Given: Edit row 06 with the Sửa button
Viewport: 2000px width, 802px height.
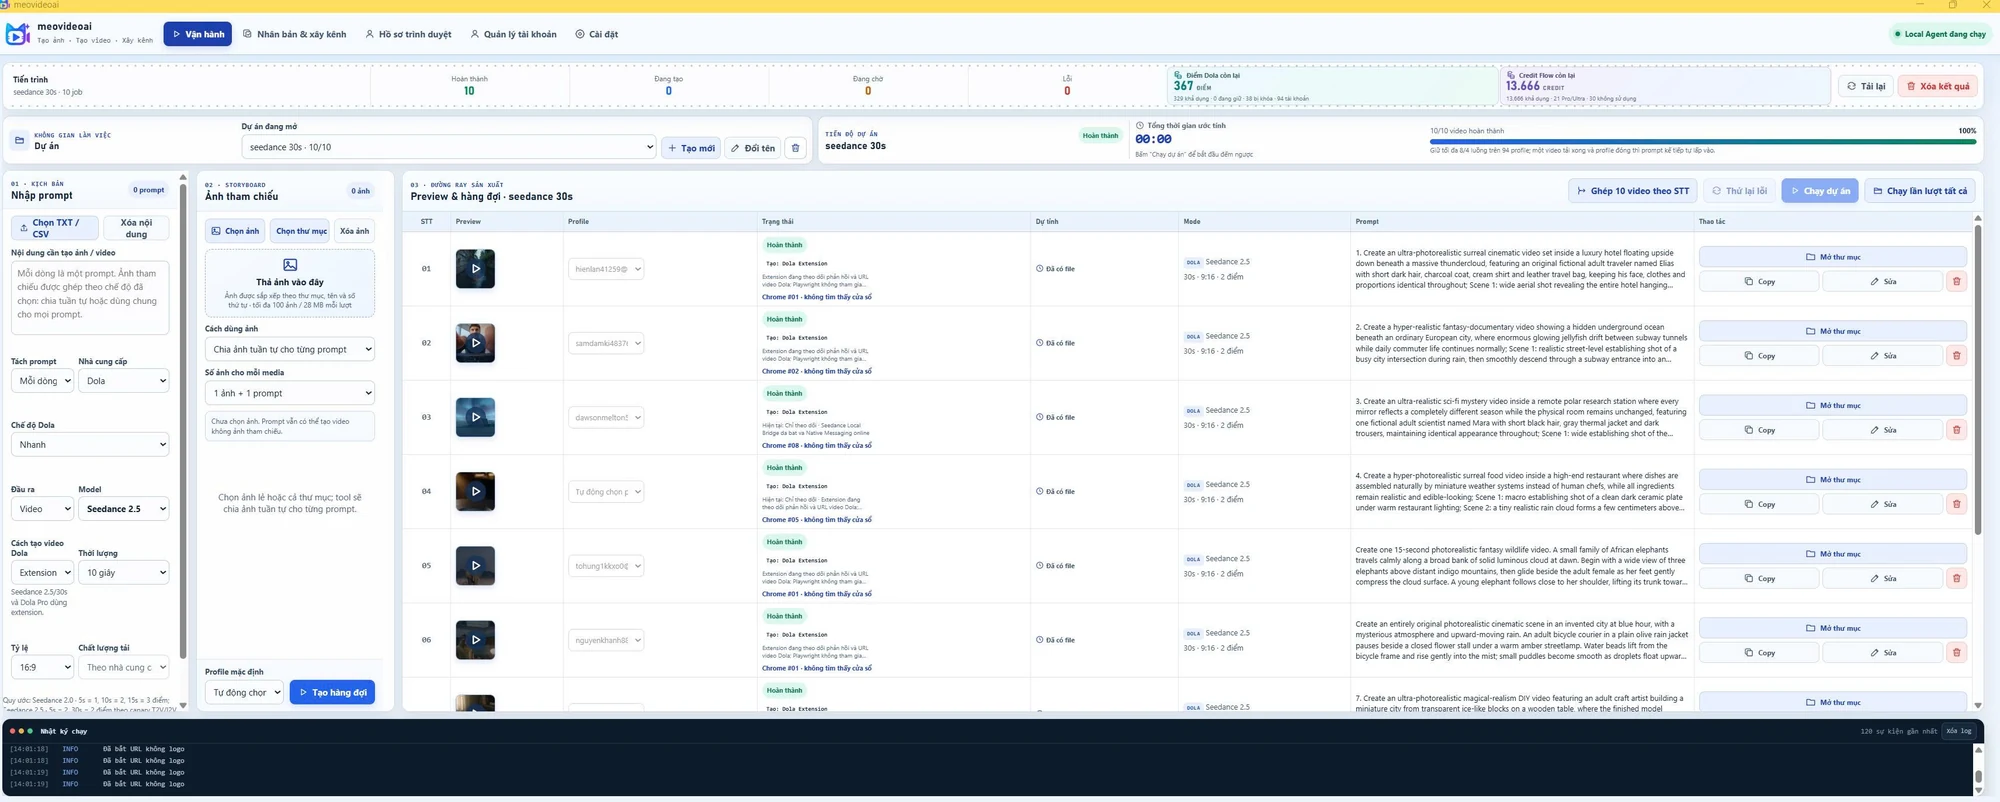Looking at the screenshot, I should [1882, 653].
